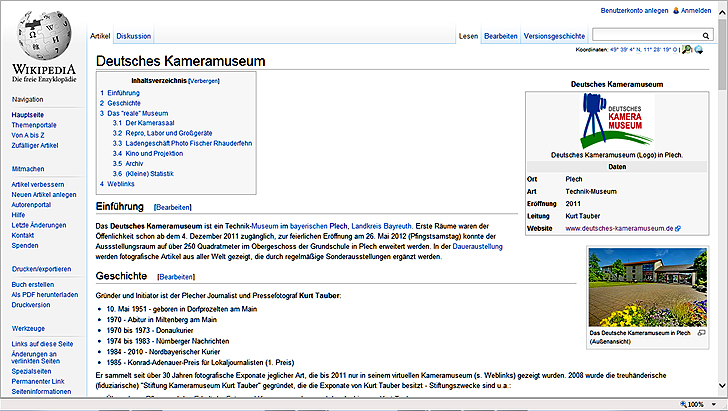The width and height of the screenshot is (728, 411).
Task: Click the Deutsches Kameramuseum logo image
Action: (x=617, y=122)
